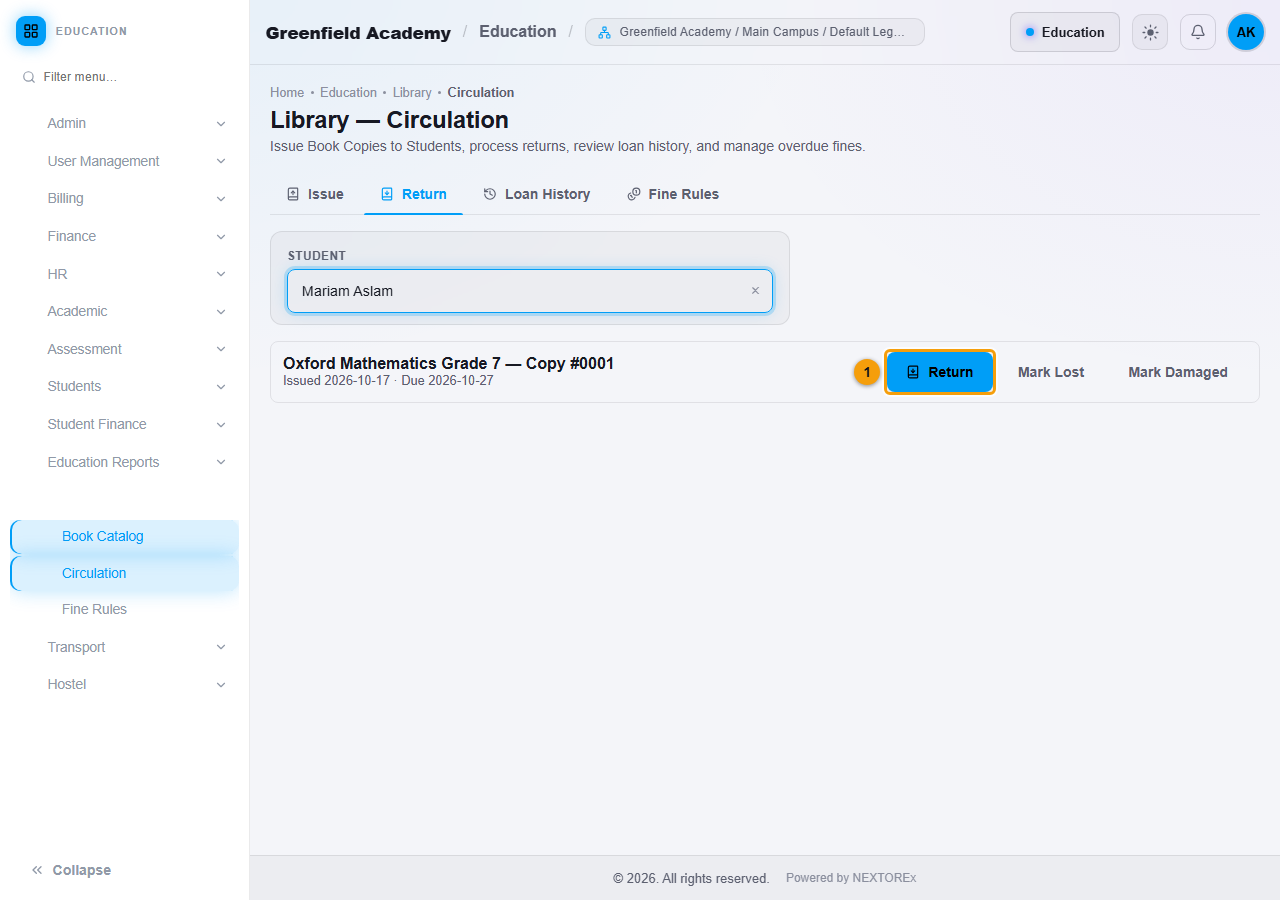
Task: Mark the book copy as Lost
Action: [x=1051, y=372]
